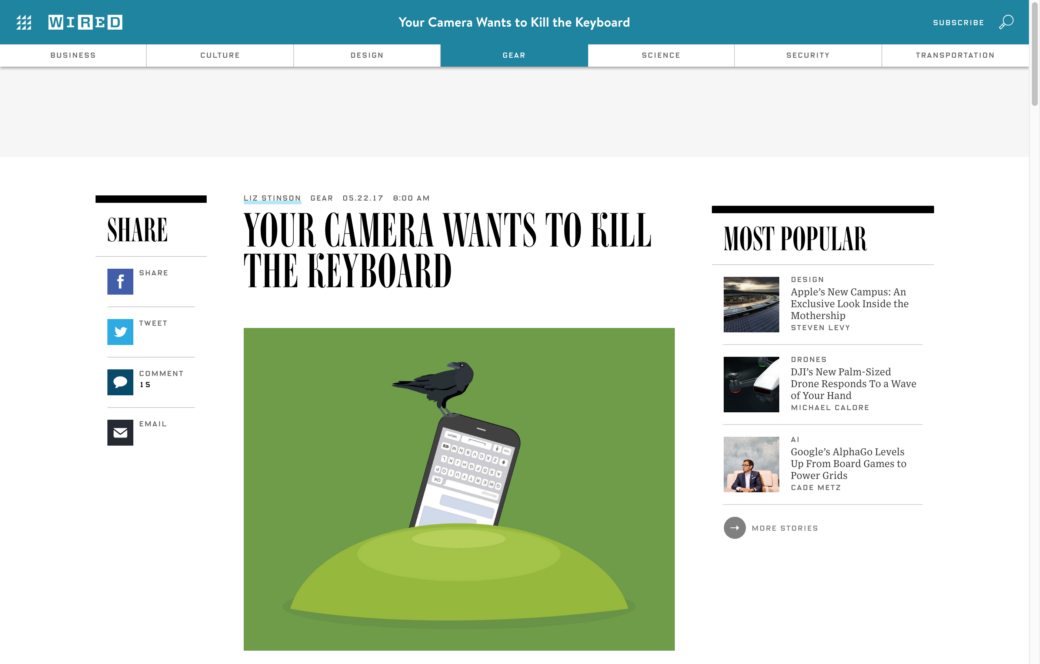Navigate to the Transportation tab

click(x=955, y=55)
